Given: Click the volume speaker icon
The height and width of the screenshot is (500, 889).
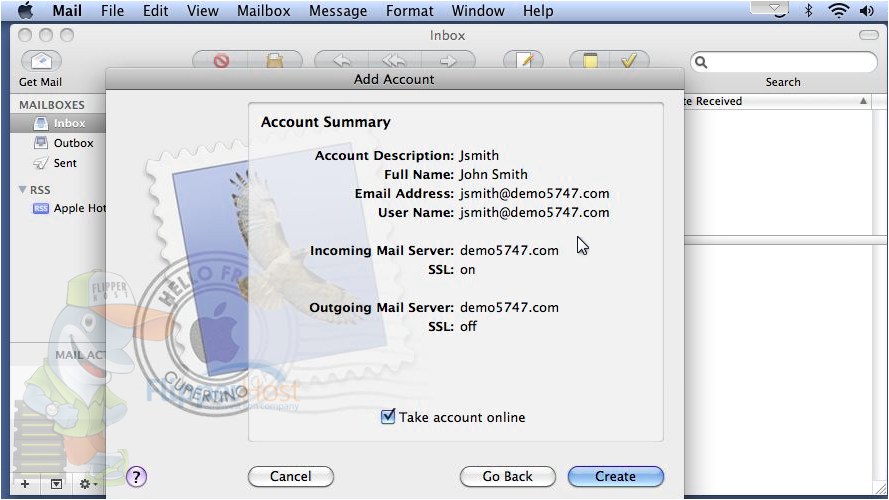Looking at the screenshot, I should coord(866,10).
